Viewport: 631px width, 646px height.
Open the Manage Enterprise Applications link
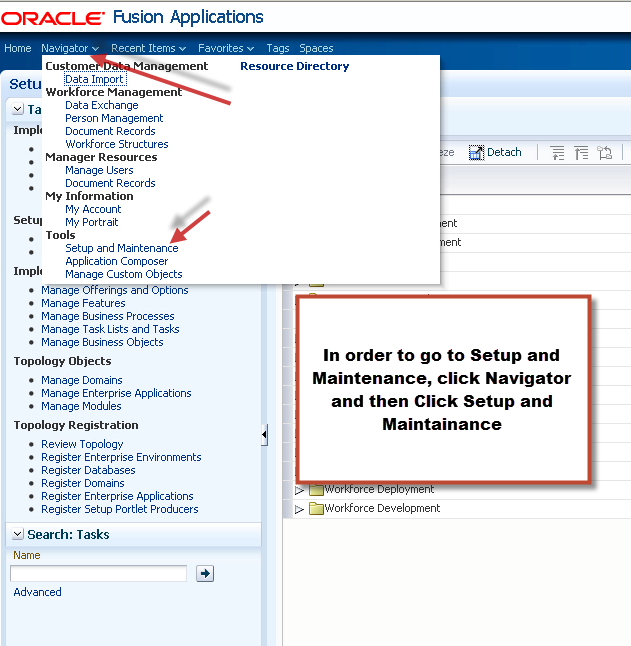click(117, 393)
